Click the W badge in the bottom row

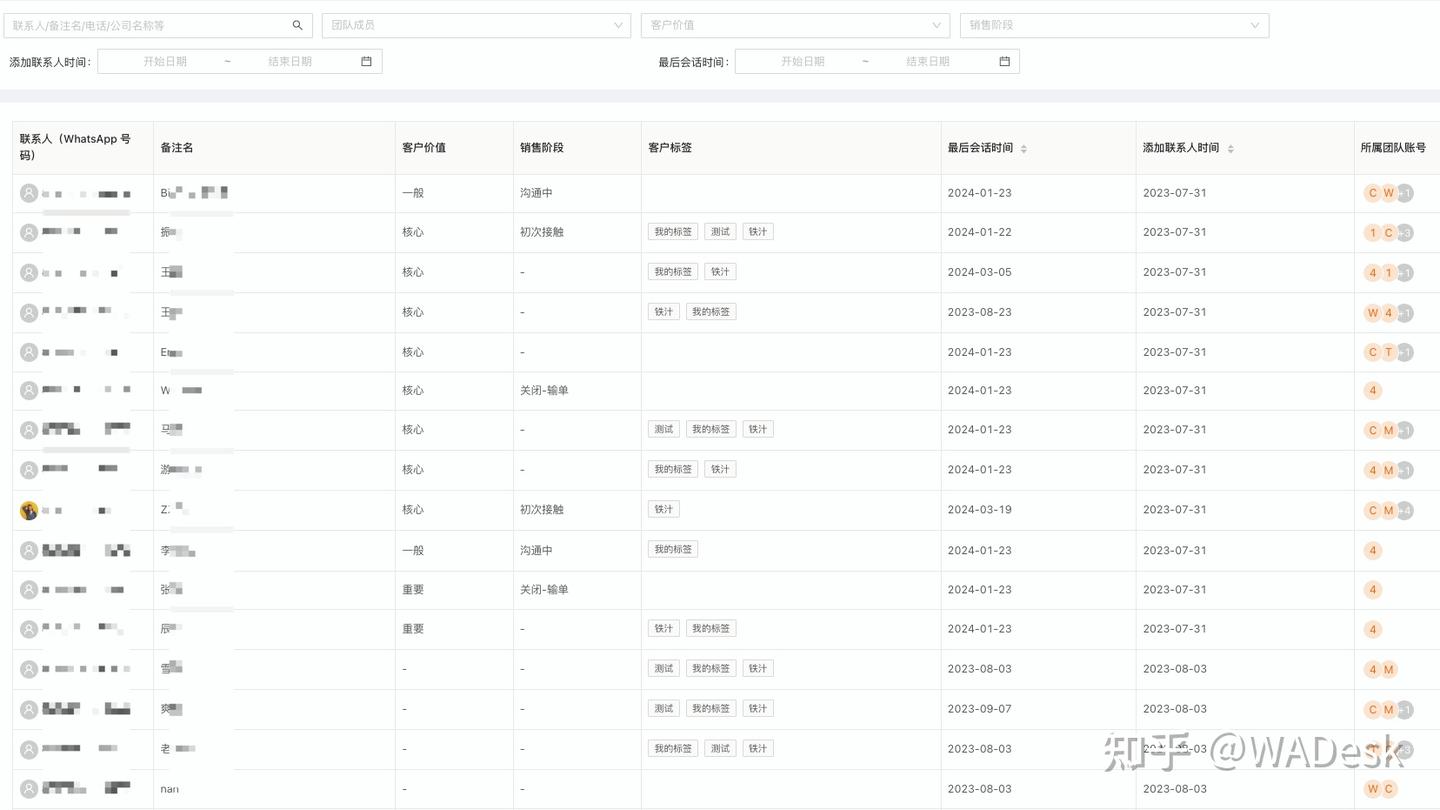pyautogui.click(x=1372, y=789)
